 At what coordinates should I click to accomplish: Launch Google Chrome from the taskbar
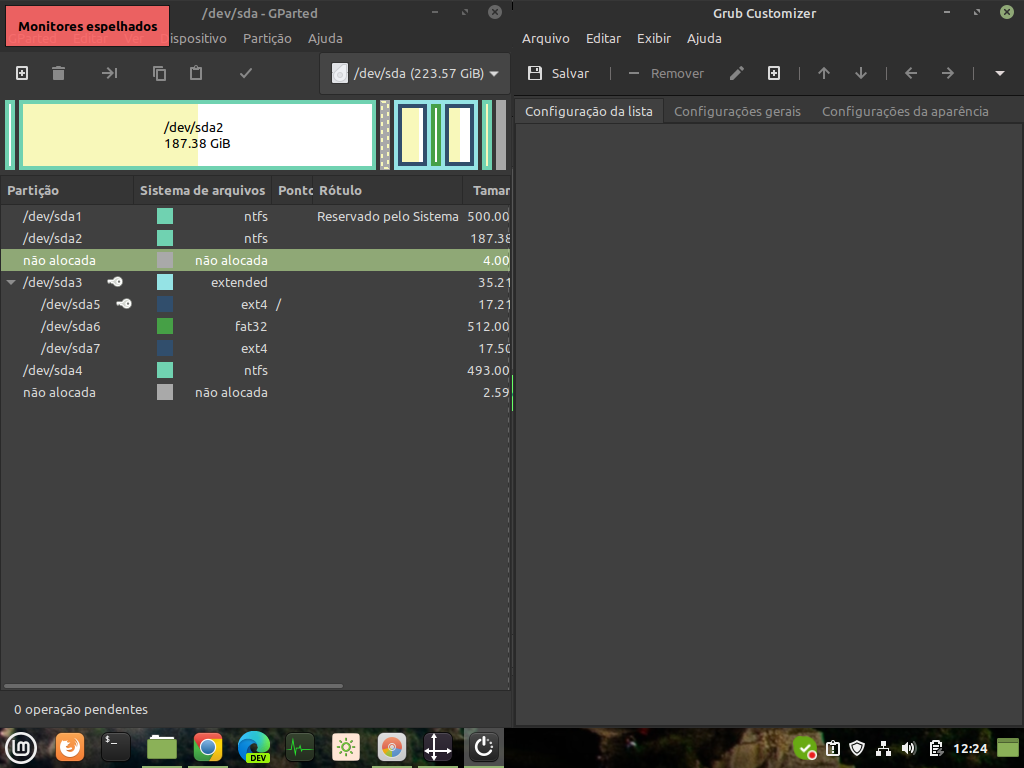click(208, 747)
